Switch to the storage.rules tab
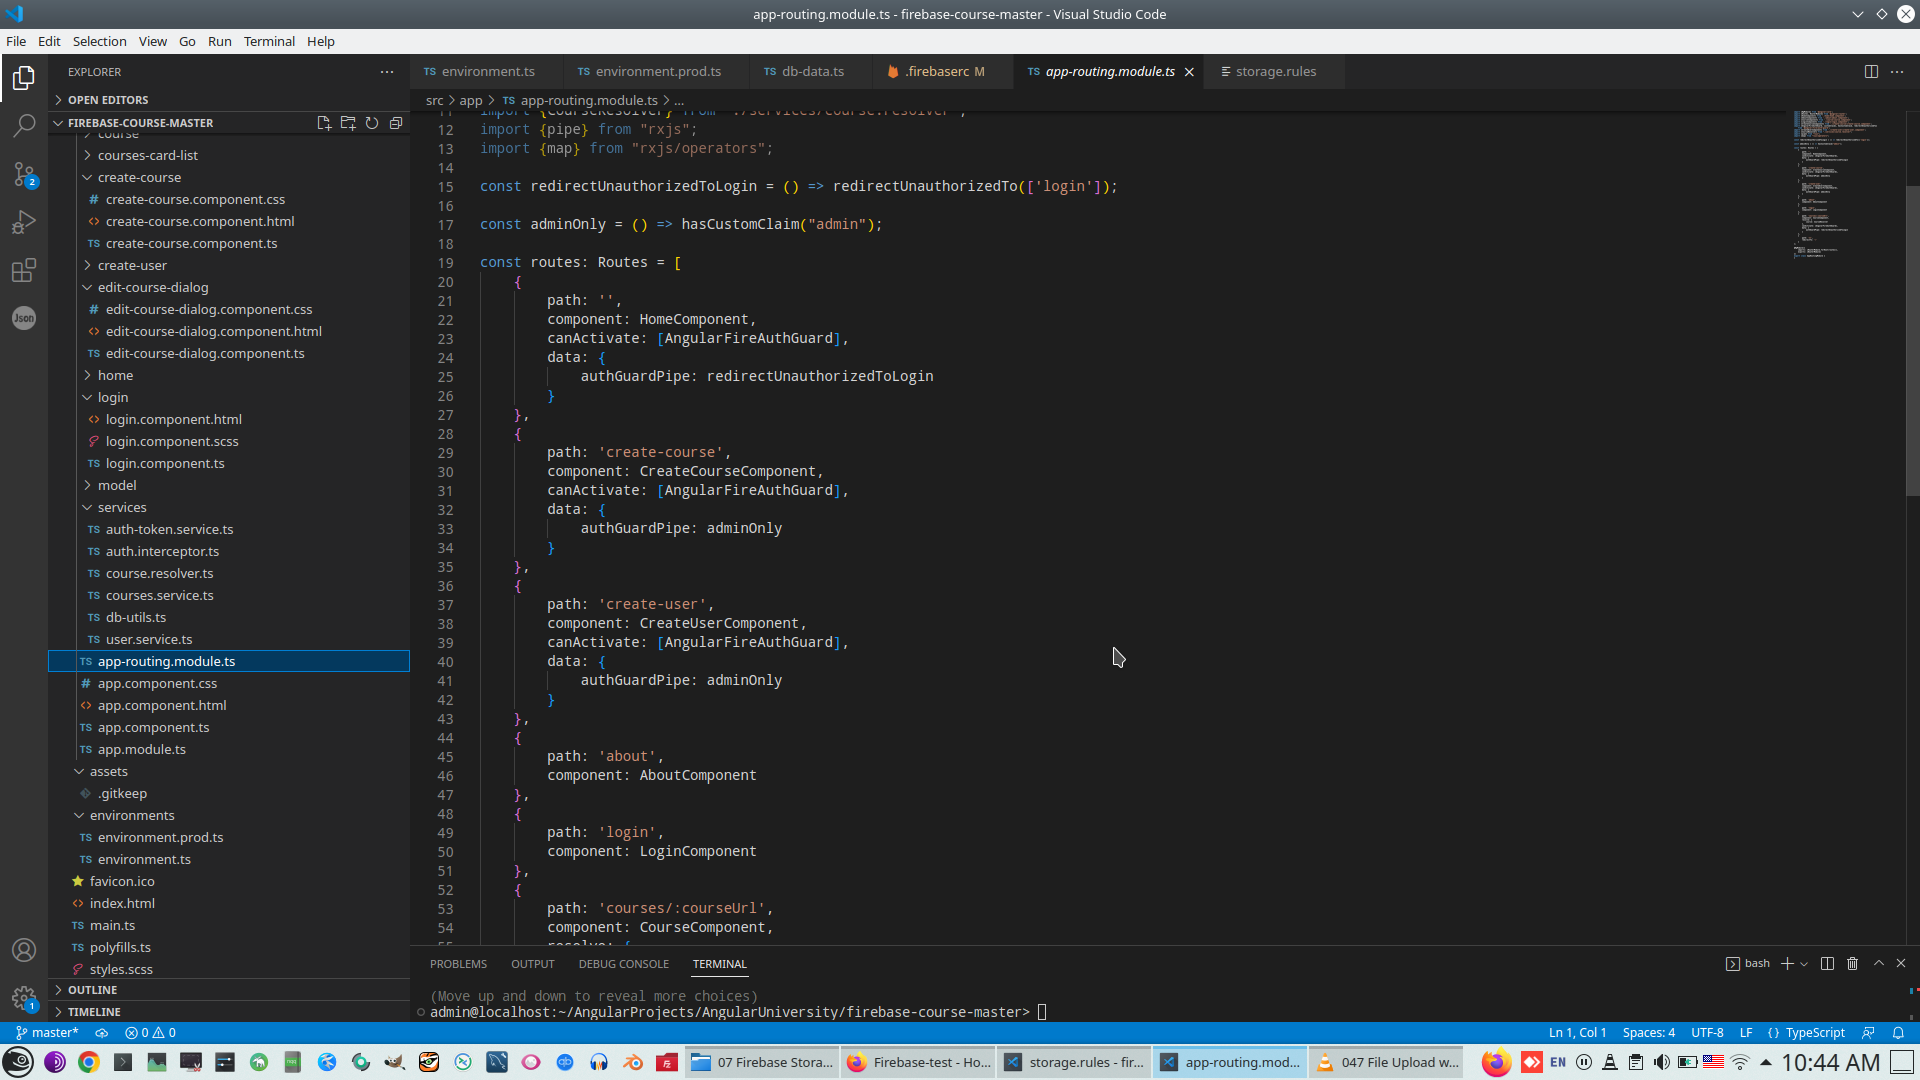The width and height of the screenshot is (1920, 1080). click(1275, 72)
